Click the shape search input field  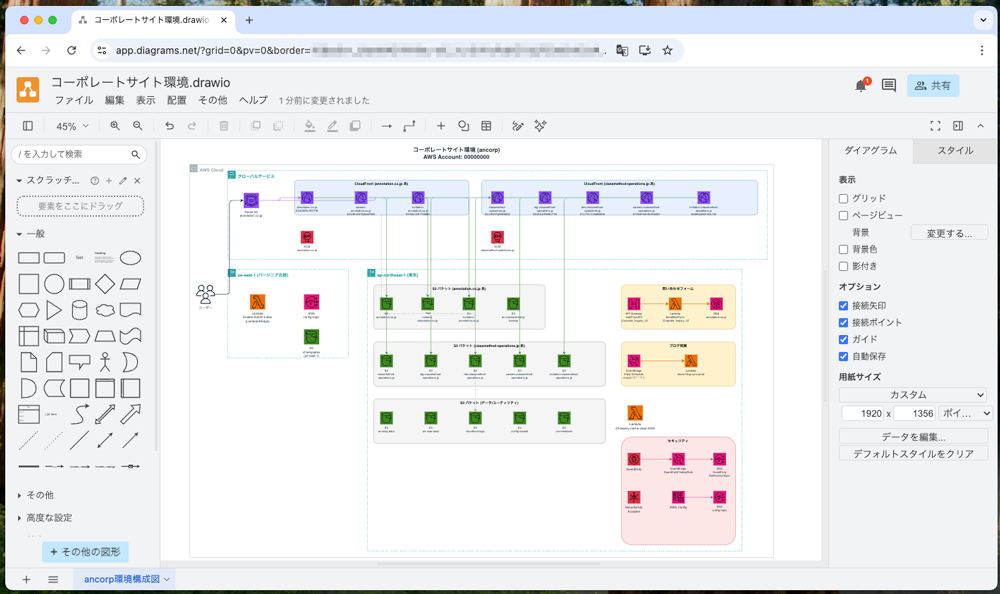point(73,155)
